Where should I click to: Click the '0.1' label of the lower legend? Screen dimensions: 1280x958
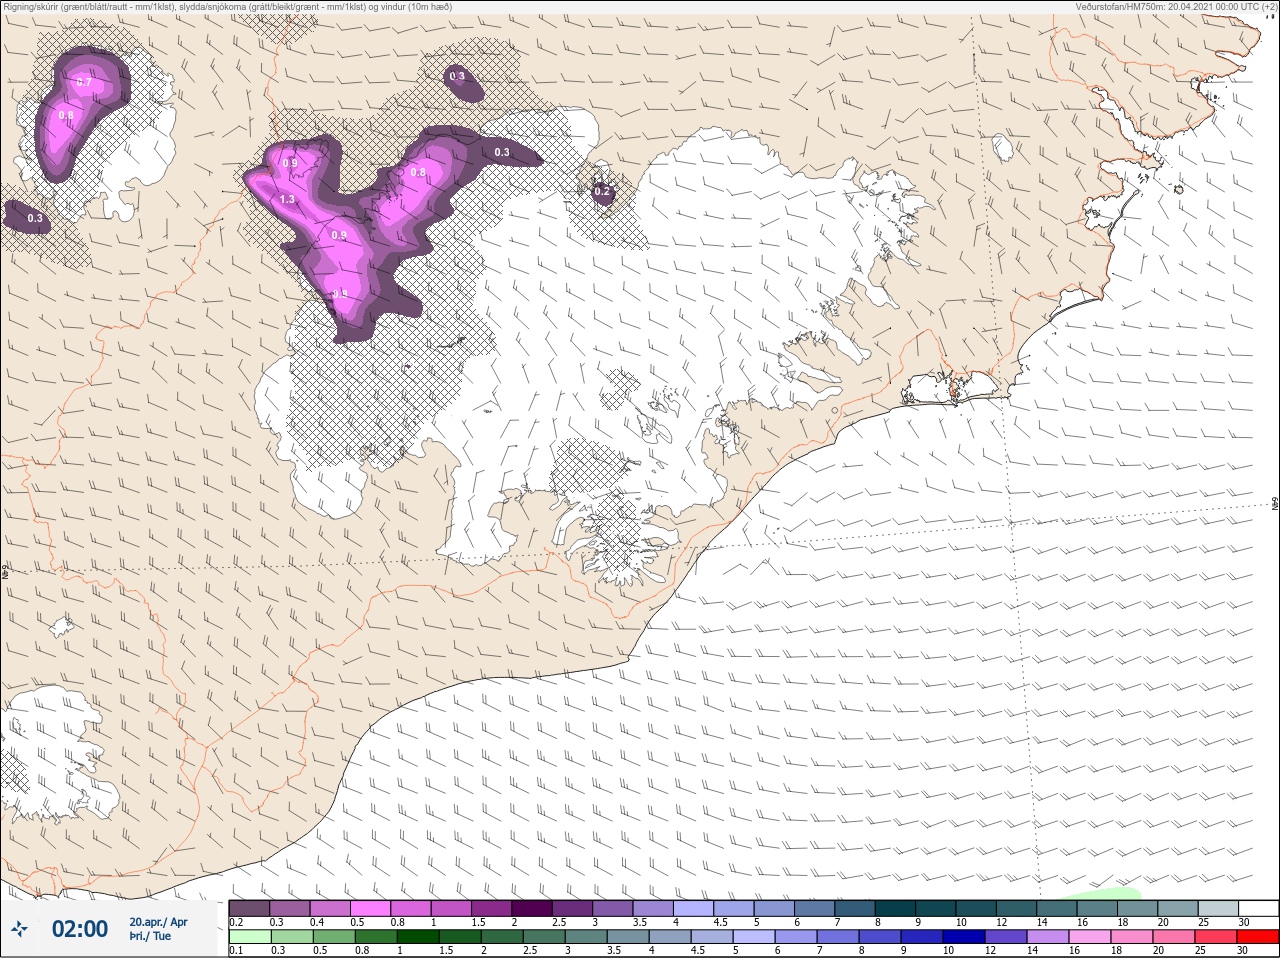236,950
